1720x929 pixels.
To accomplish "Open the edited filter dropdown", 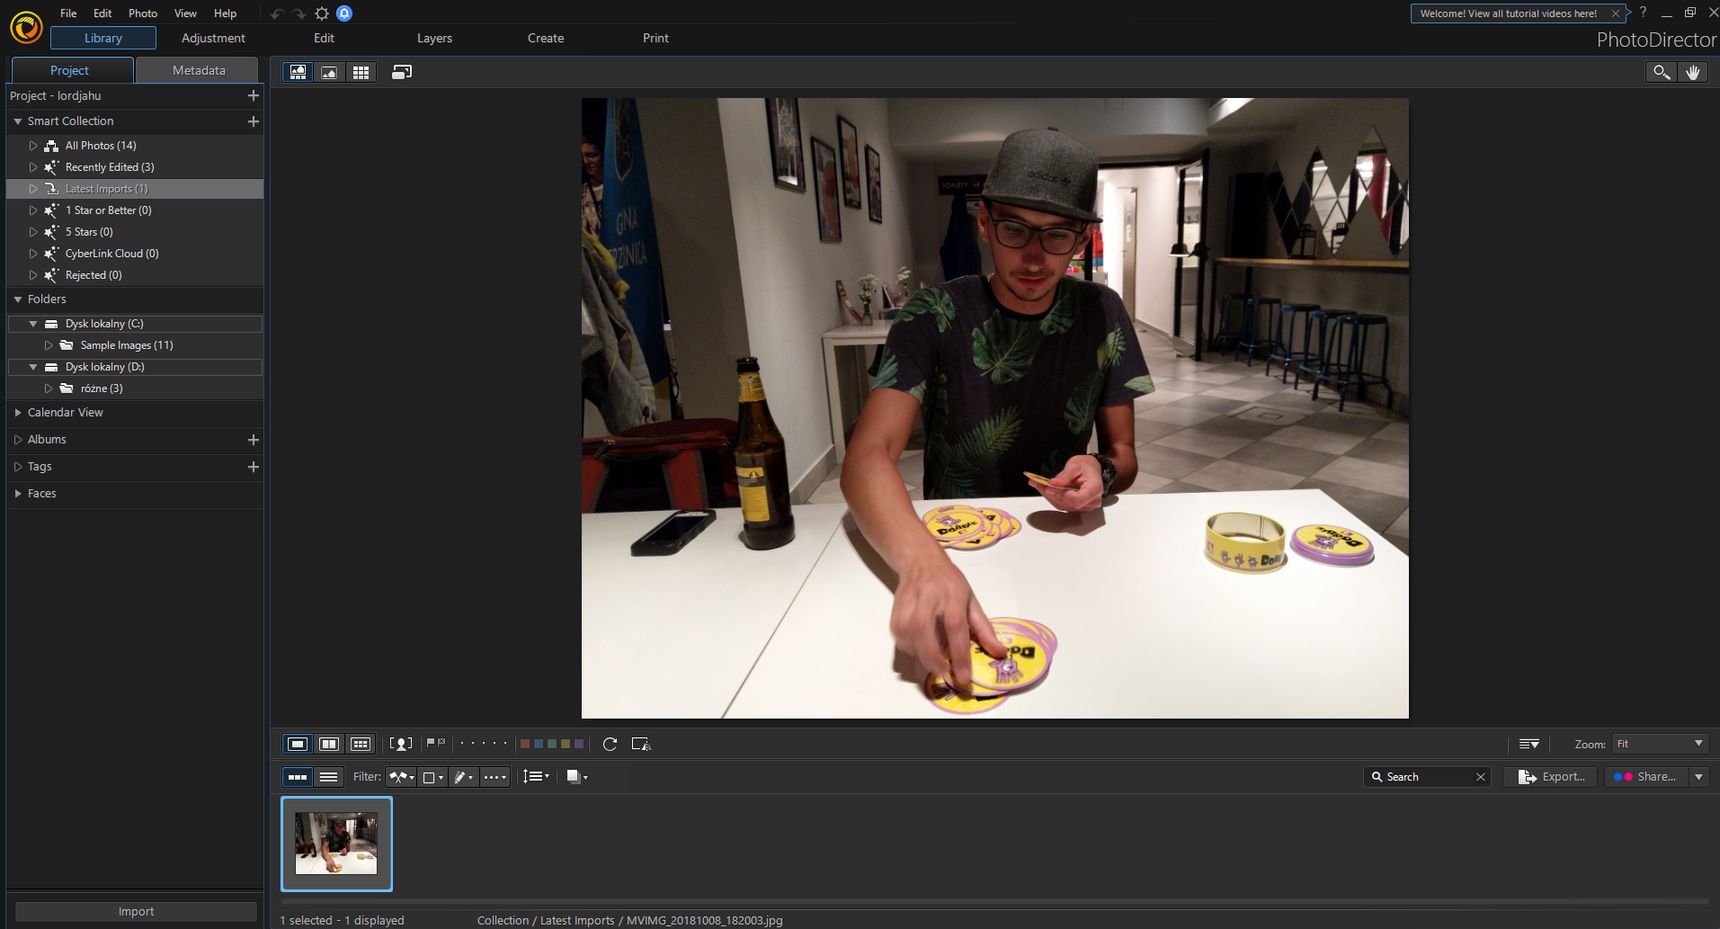I will (463, 777).
